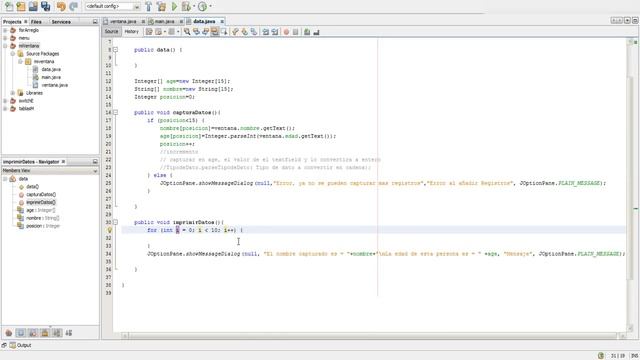Click the Source view button

coord(111,32)
